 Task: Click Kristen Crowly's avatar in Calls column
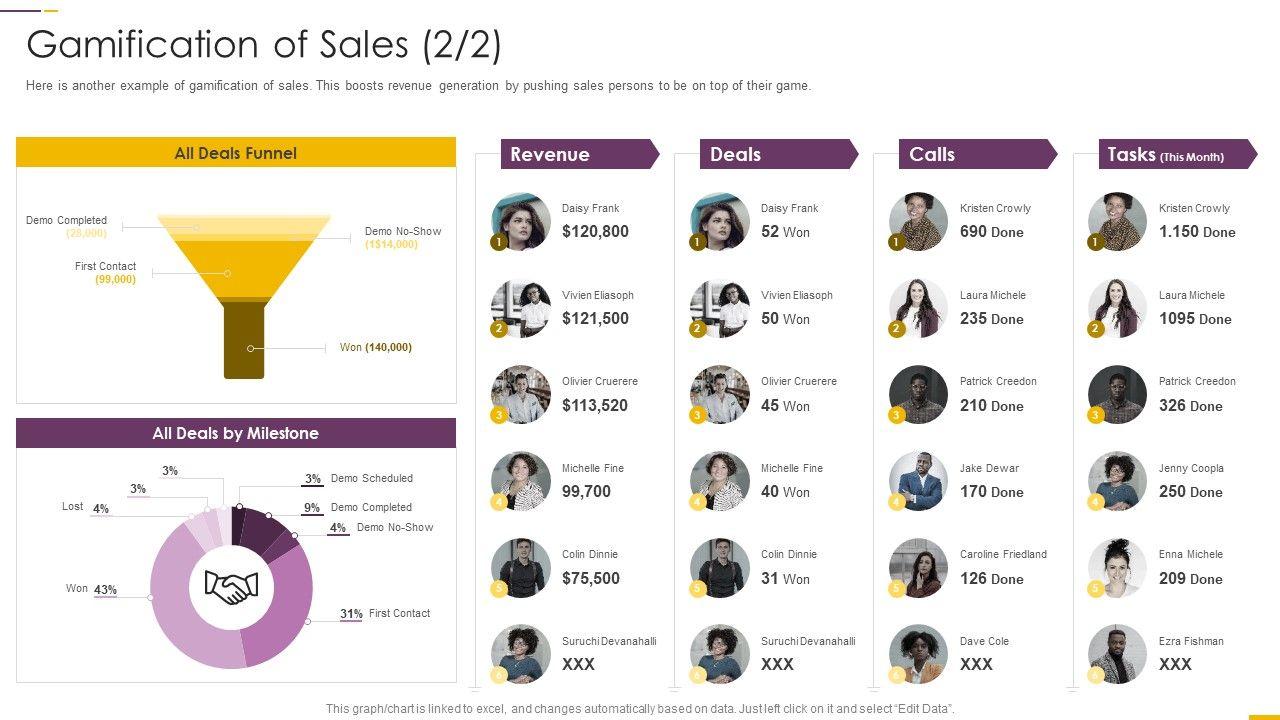918,221
